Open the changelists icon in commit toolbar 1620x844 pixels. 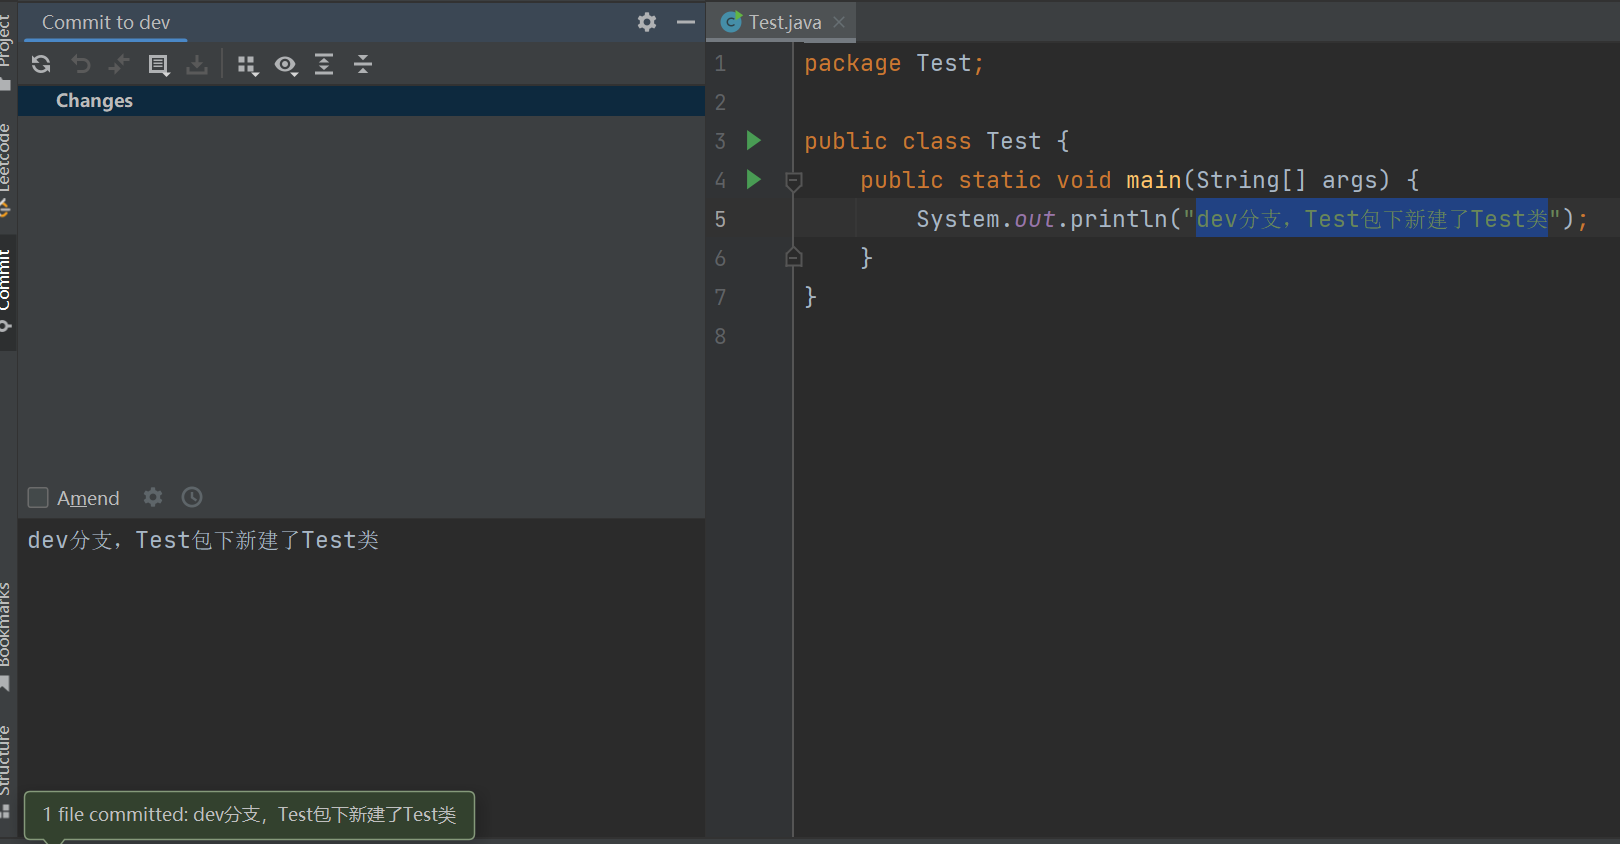pyautogui.click(x=158, y=65)
